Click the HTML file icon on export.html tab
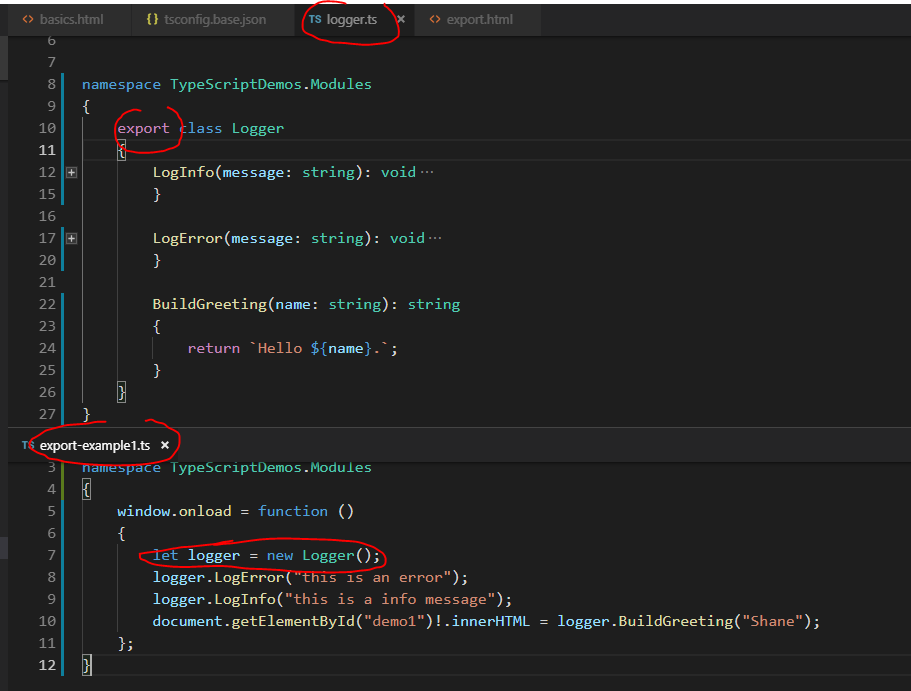 point(434,20)
